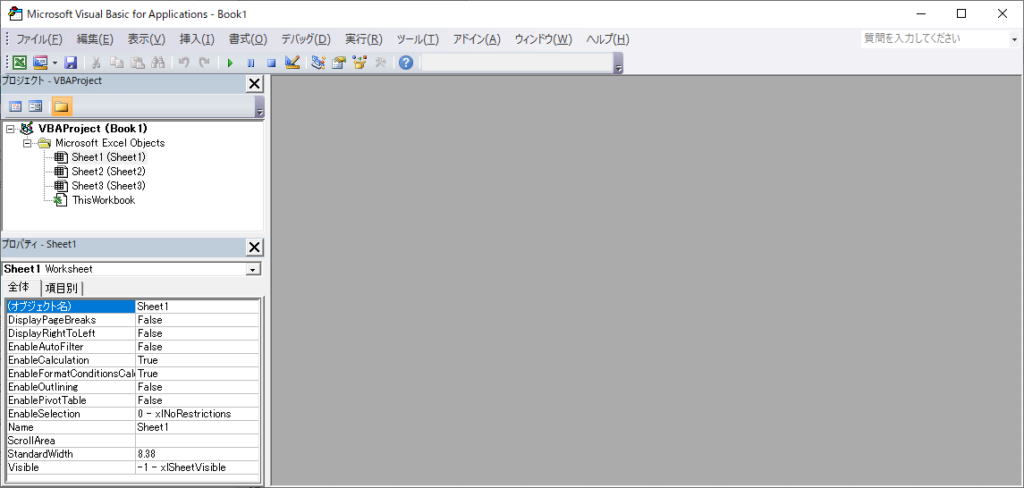Close the プロパティ - Sheet1 panel
The height and width of the screenshot is (488, 1024).
pyautogui.click(x=254, y=247)
